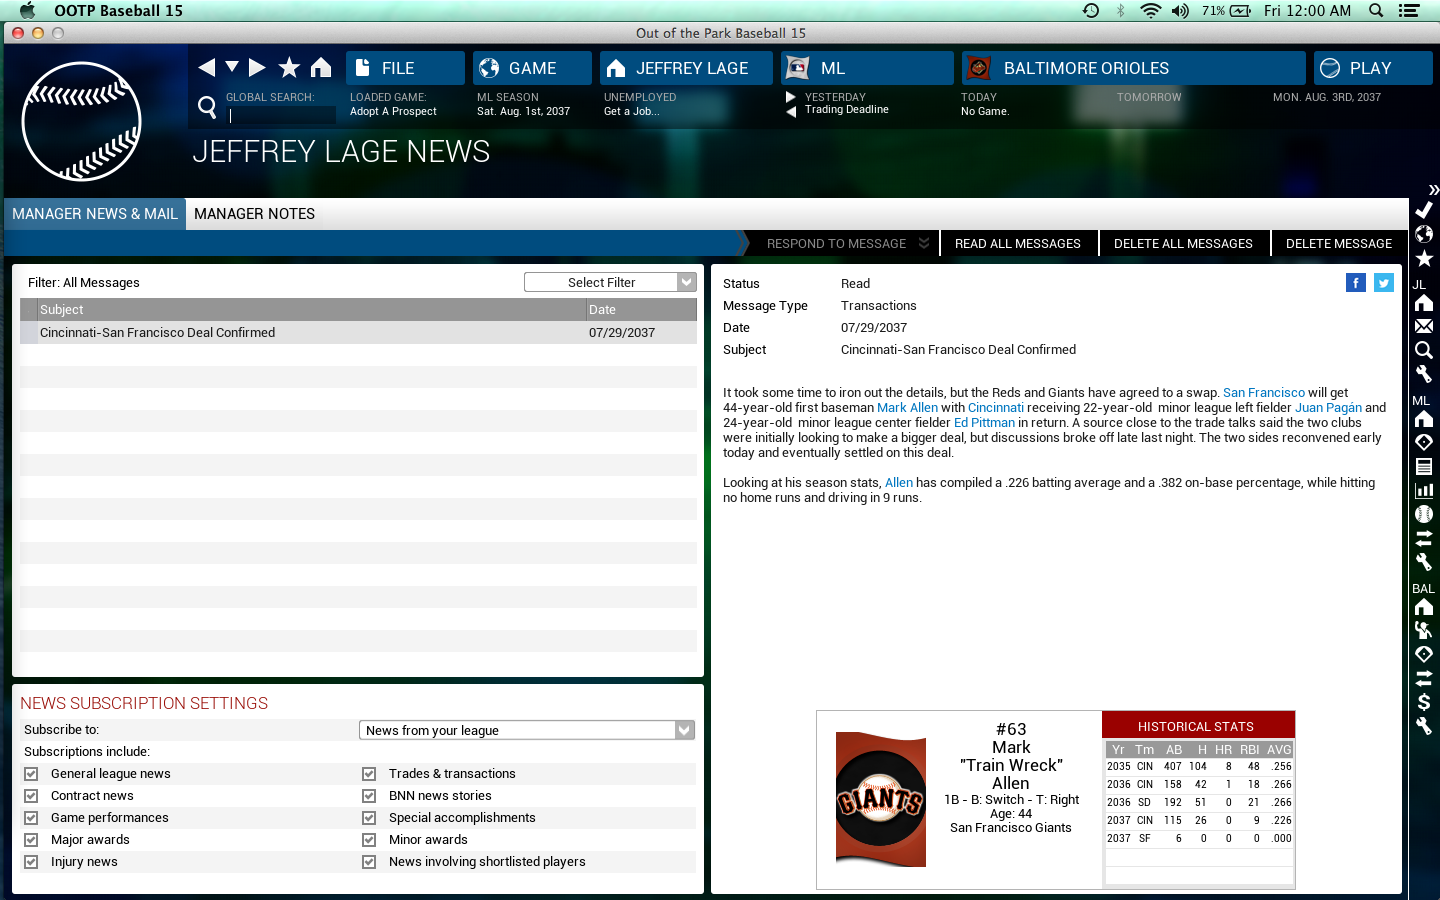Expand the News from your league dropdown

[526, 731]
